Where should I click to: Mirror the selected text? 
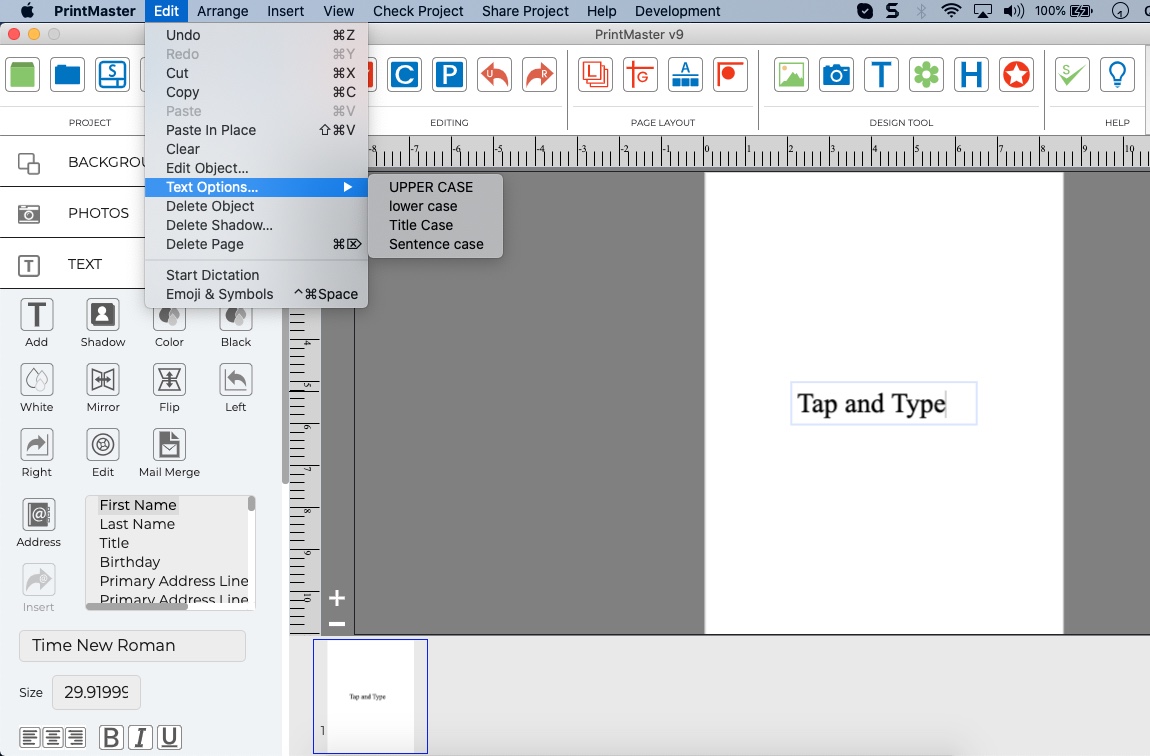(x=102, y=380)
